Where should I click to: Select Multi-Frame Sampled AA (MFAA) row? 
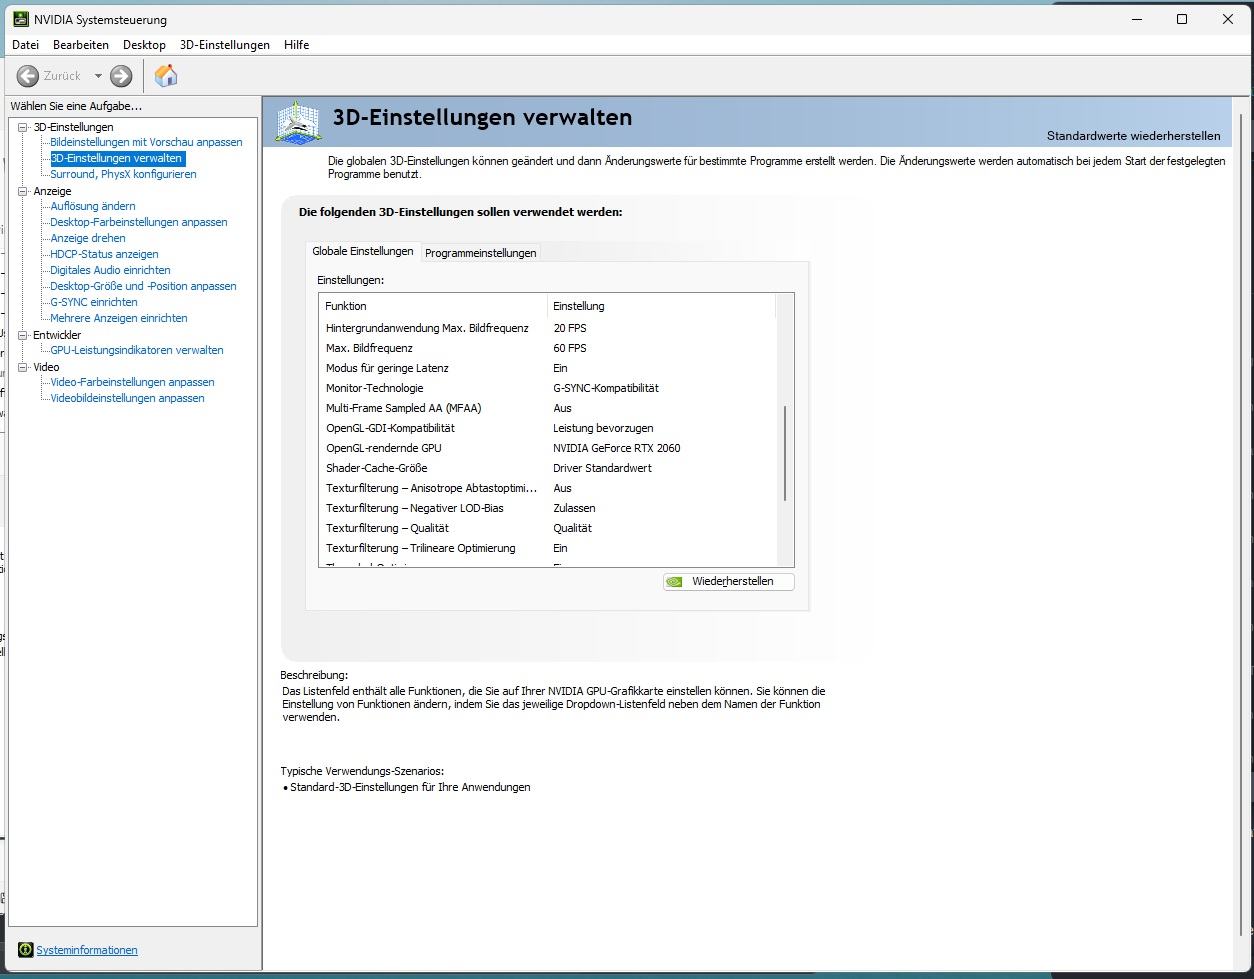[547, 408]
